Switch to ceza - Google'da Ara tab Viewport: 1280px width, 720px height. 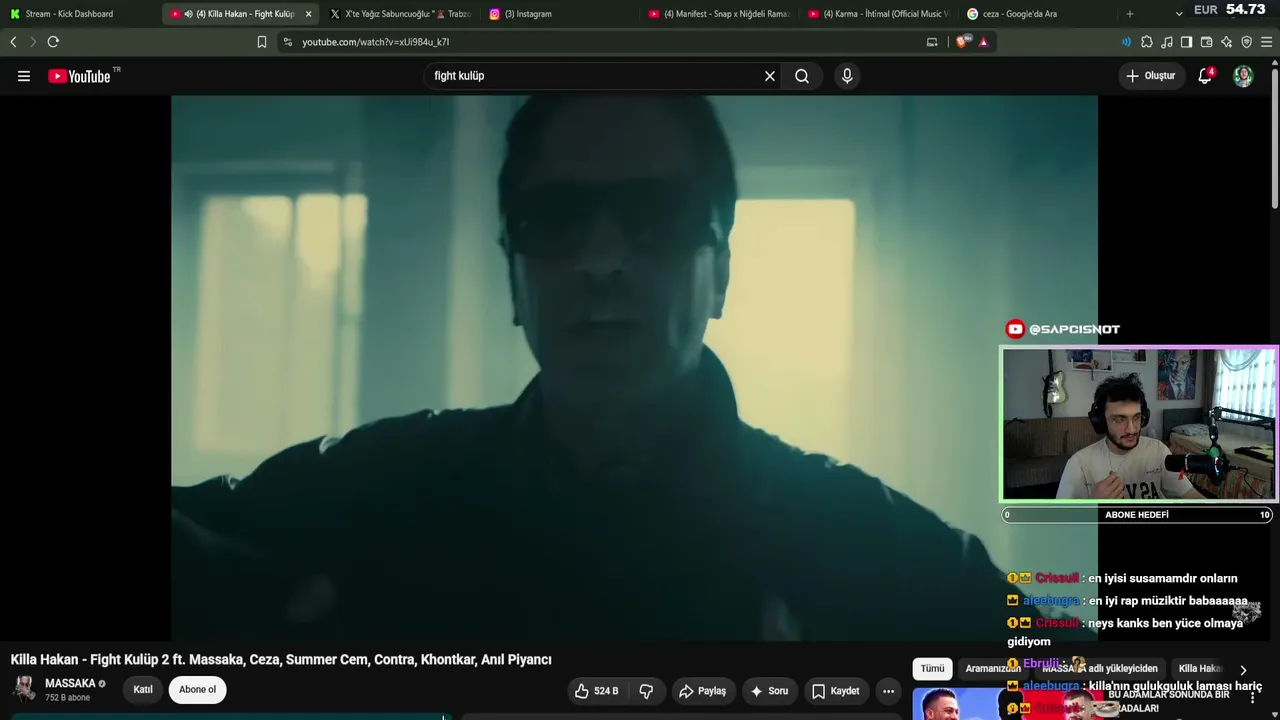(x=1038, y=14)
